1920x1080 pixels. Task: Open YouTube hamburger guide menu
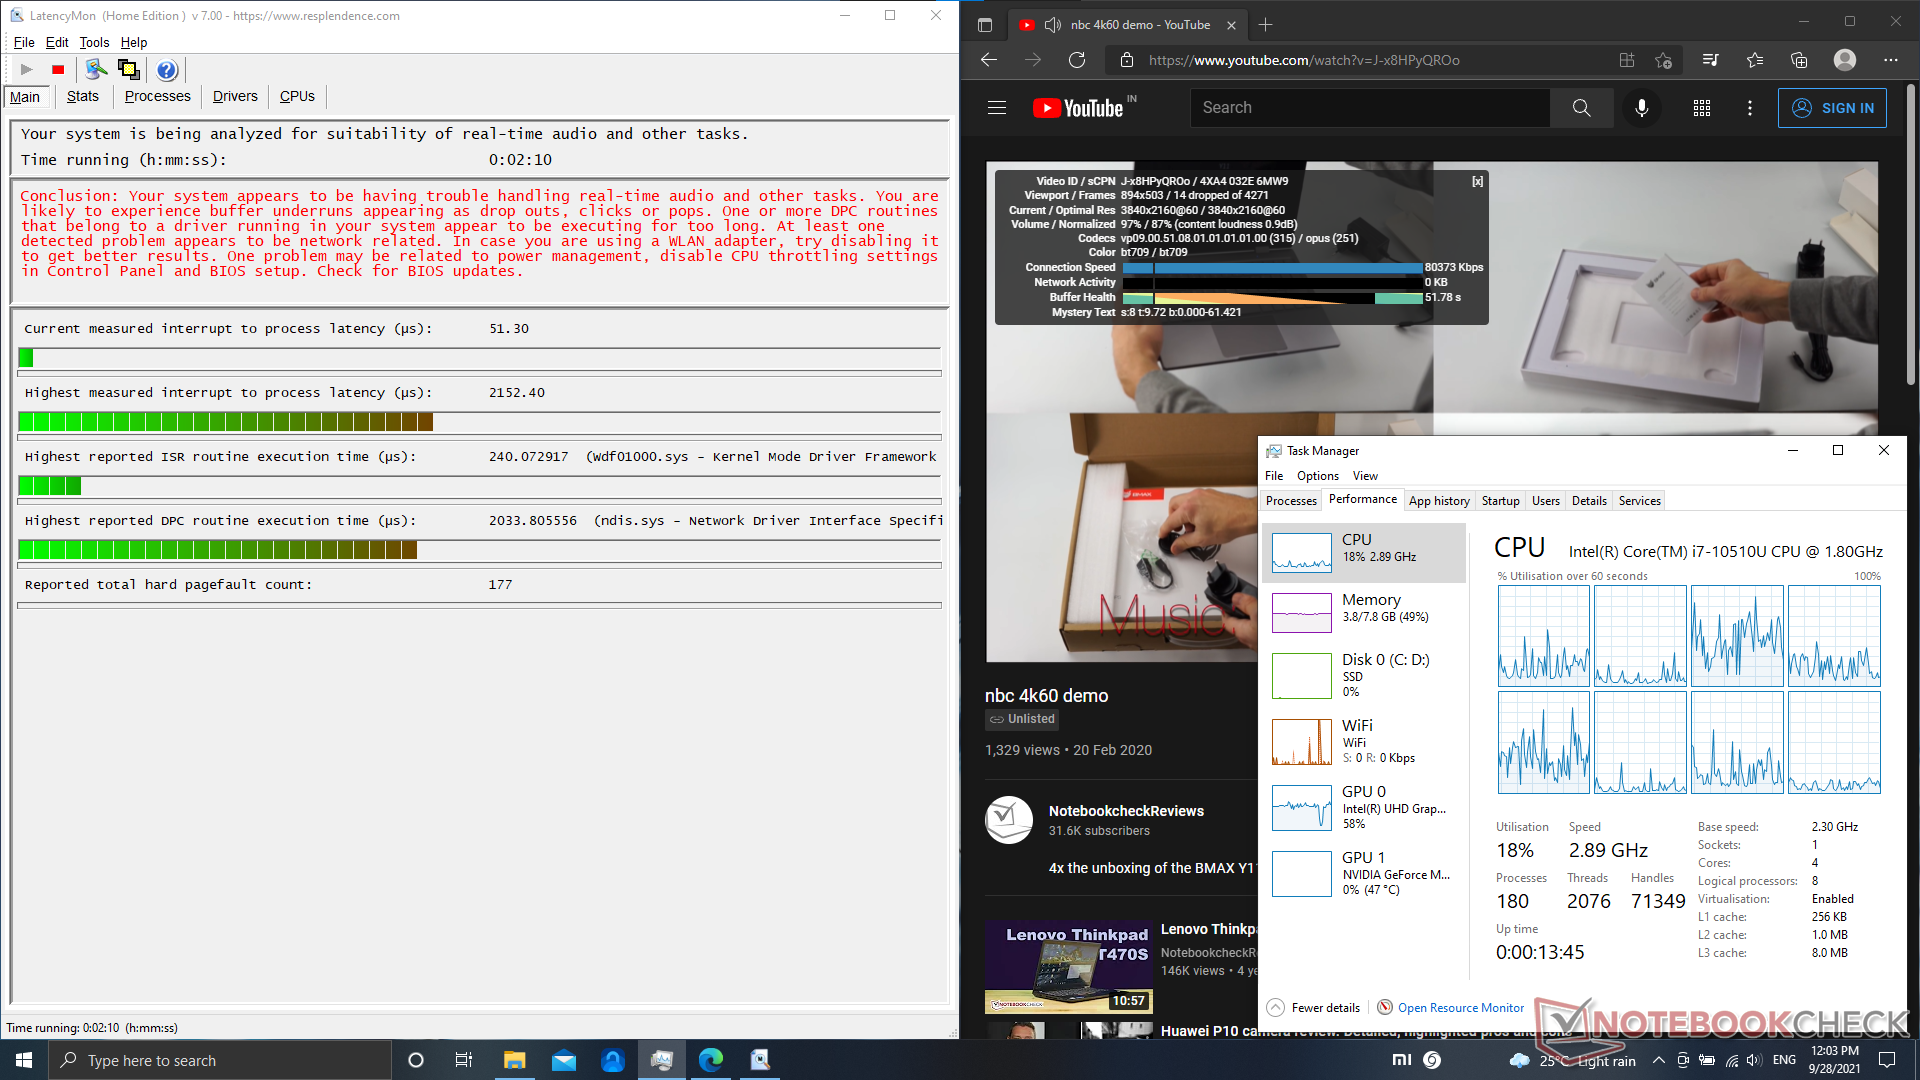997,108
